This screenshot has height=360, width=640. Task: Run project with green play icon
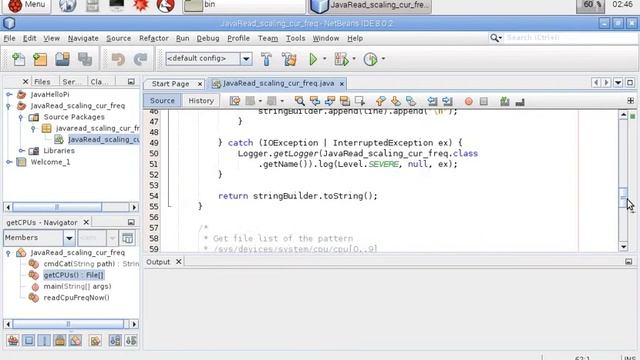[313, 60]
